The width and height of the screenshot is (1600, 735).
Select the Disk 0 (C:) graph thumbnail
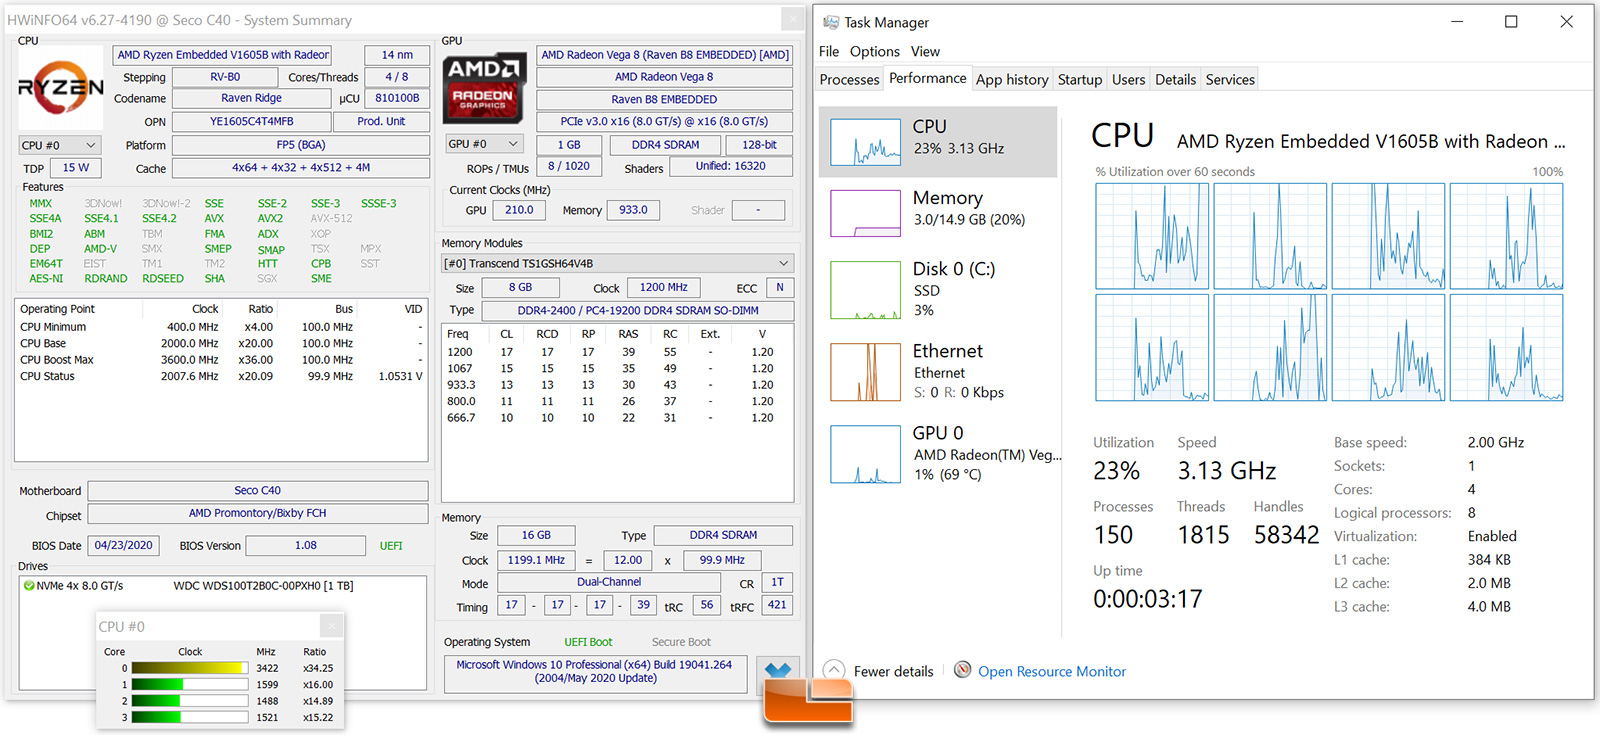(x=865, y=290)
